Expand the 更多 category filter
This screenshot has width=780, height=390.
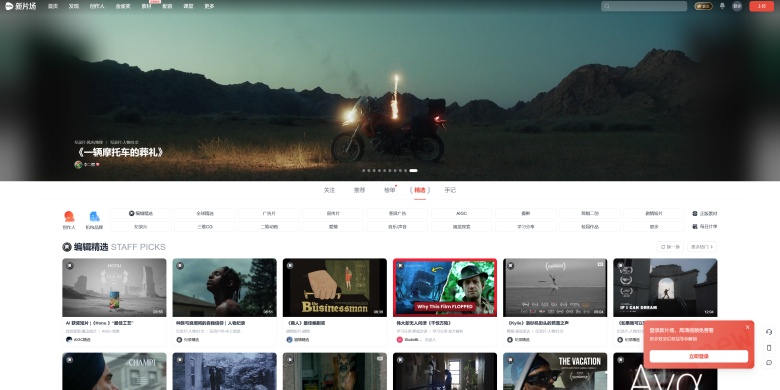pos(654,227)
